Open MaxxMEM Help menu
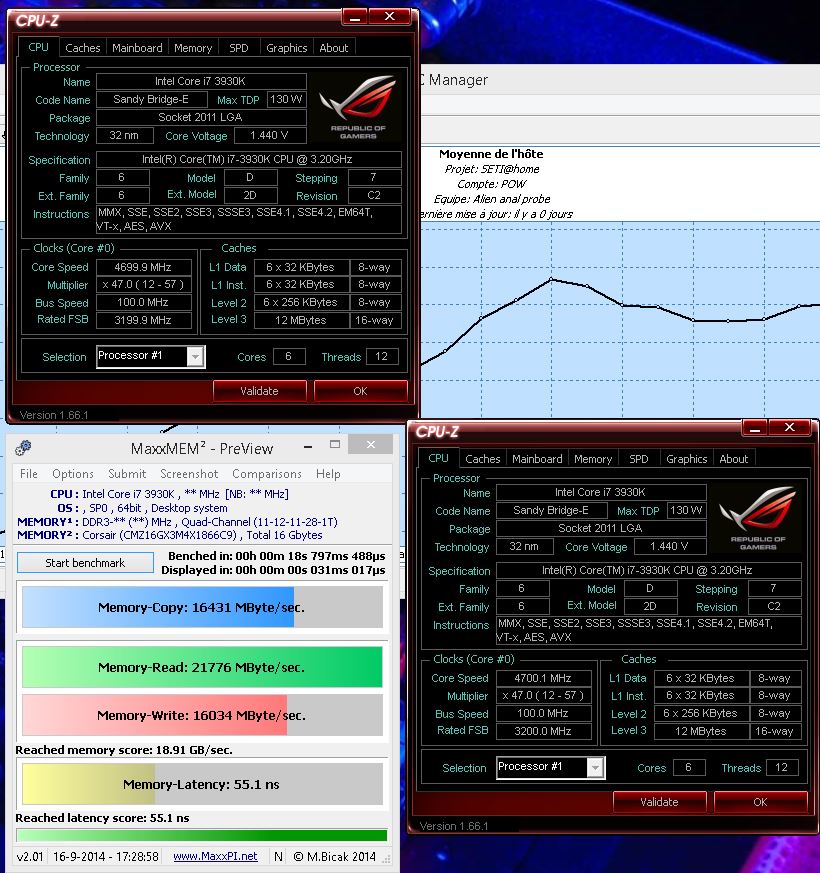 (328, 474)
